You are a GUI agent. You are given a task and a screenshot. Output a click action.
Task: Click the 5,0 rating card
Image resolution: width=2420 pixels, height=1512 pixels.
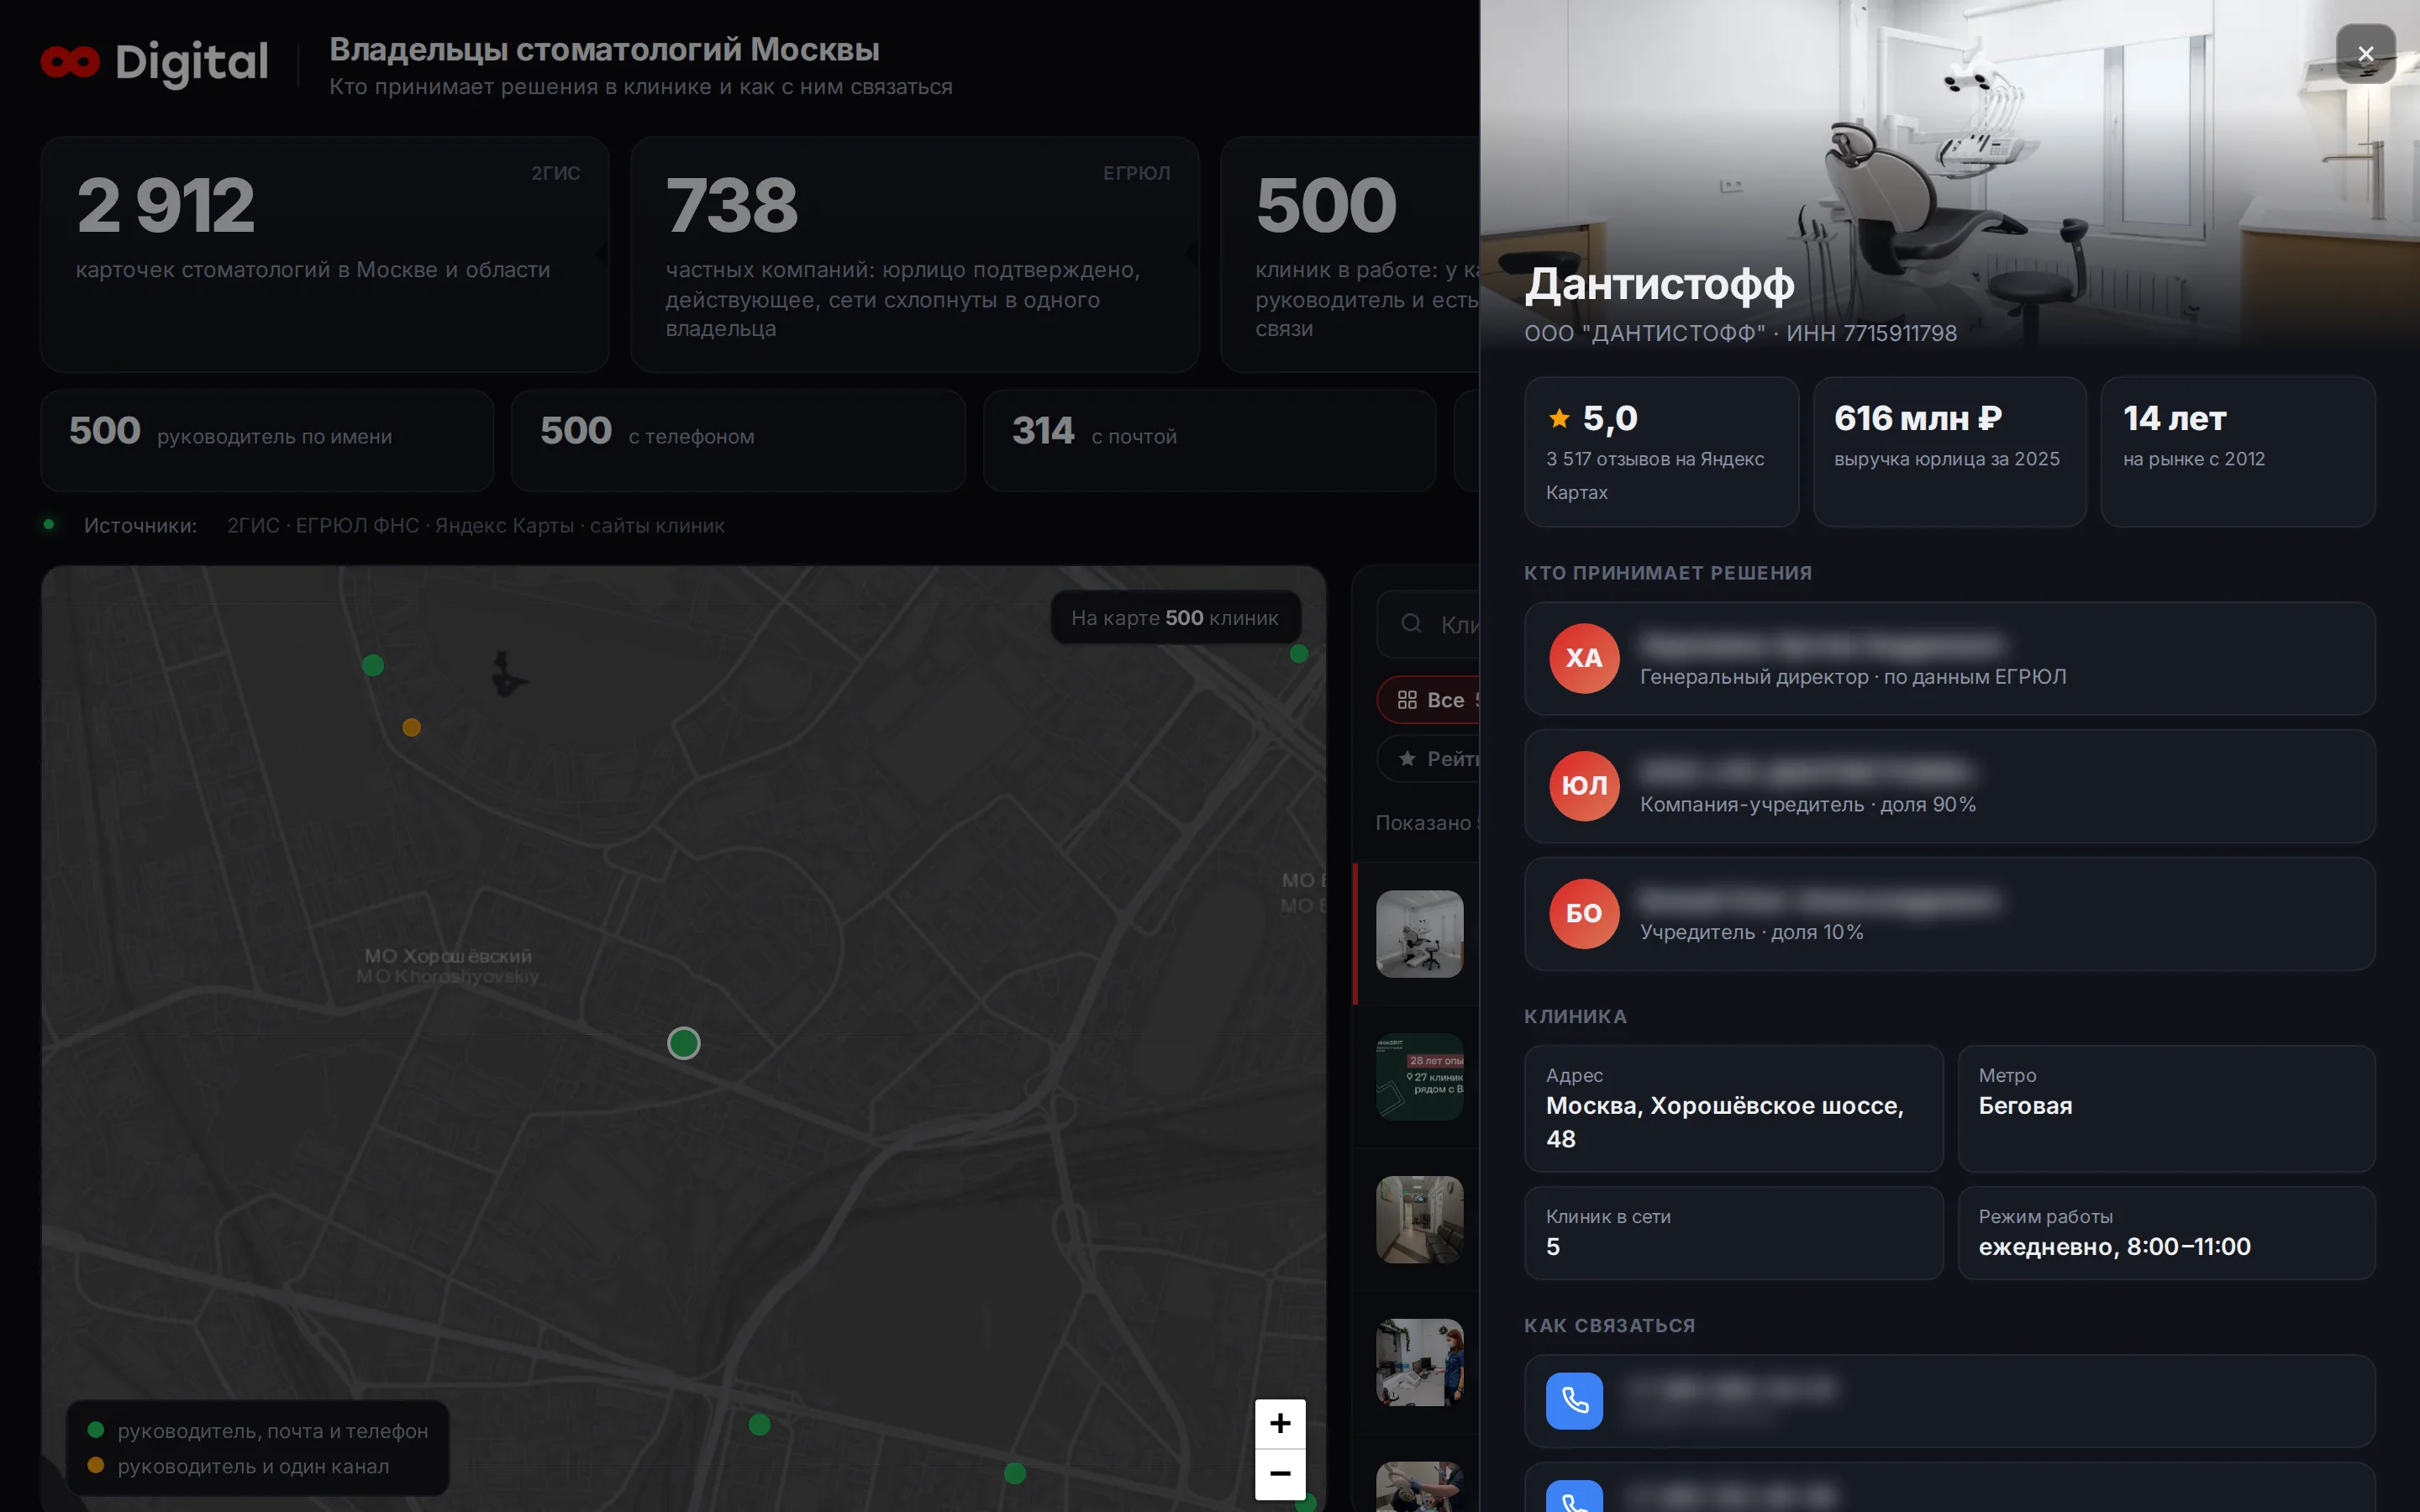click(1661, 452)
